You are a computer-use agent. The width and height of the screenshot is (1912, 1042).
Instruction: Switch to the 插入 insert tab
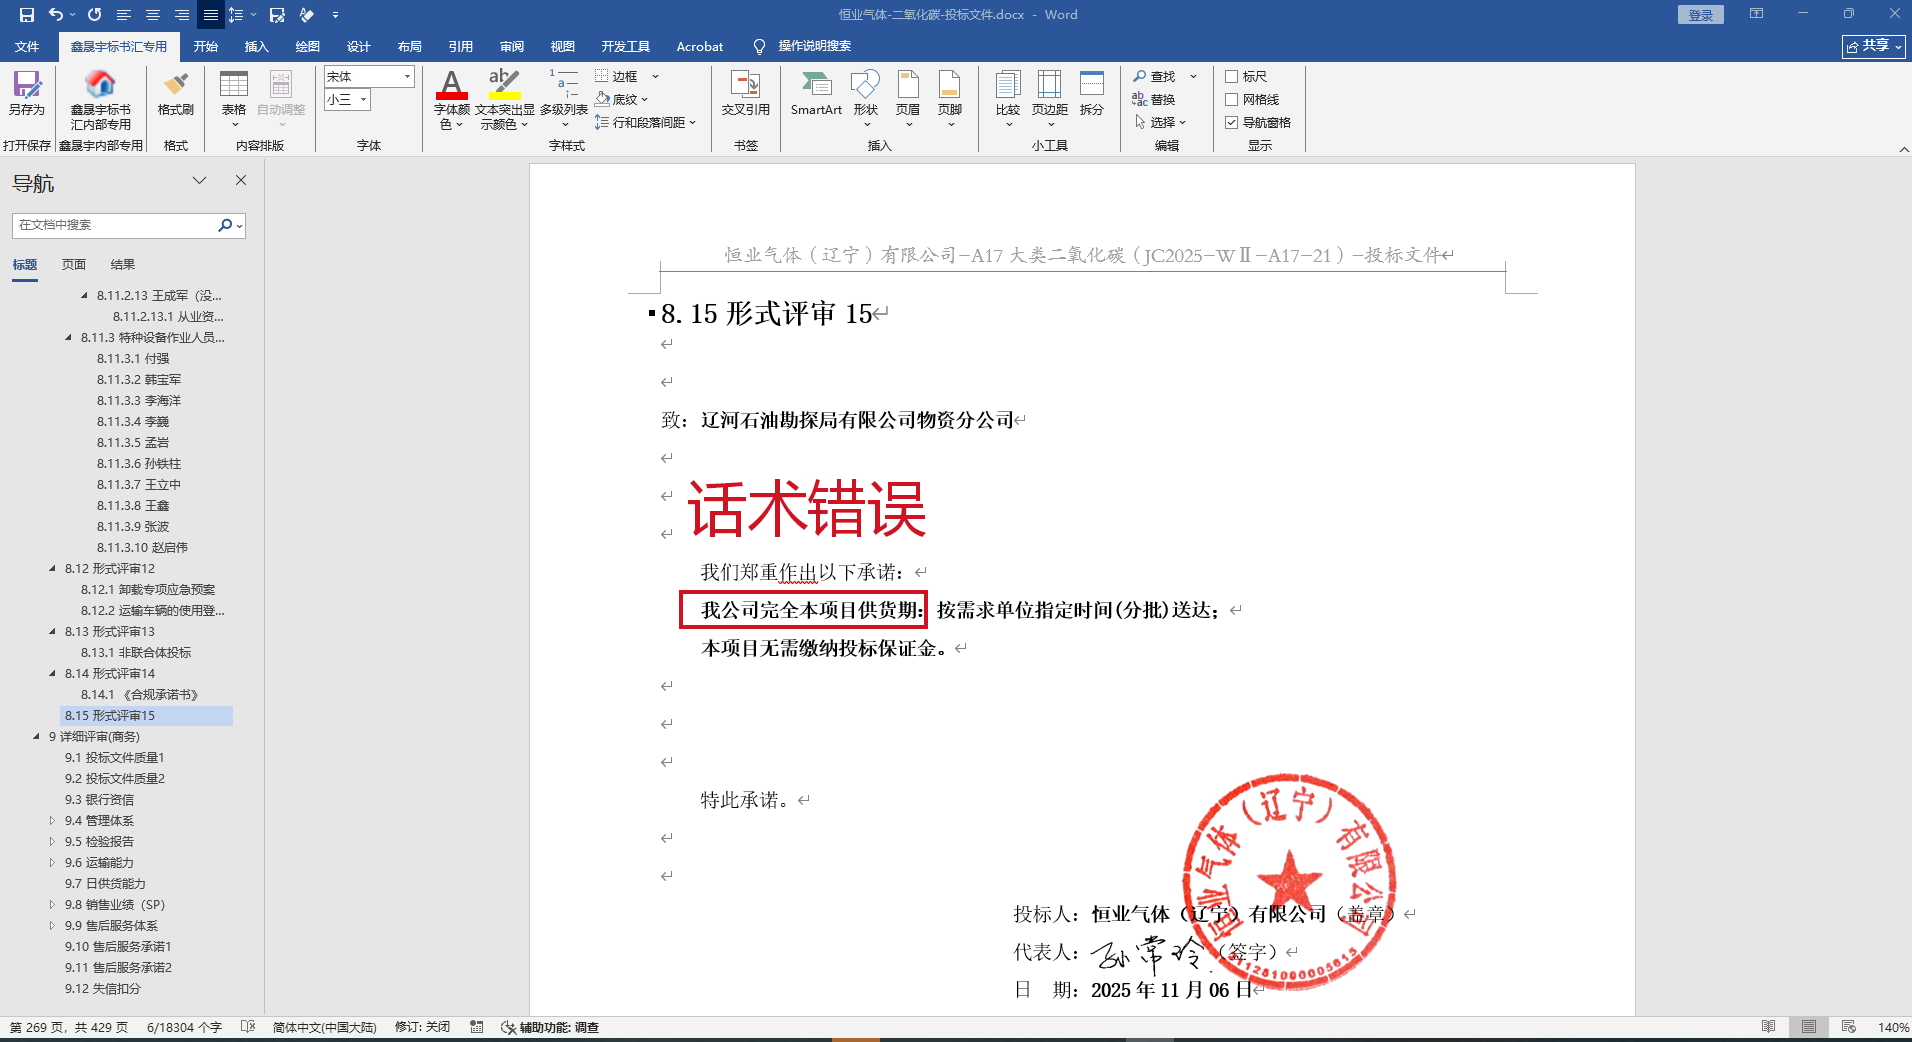tap(257, 46)
